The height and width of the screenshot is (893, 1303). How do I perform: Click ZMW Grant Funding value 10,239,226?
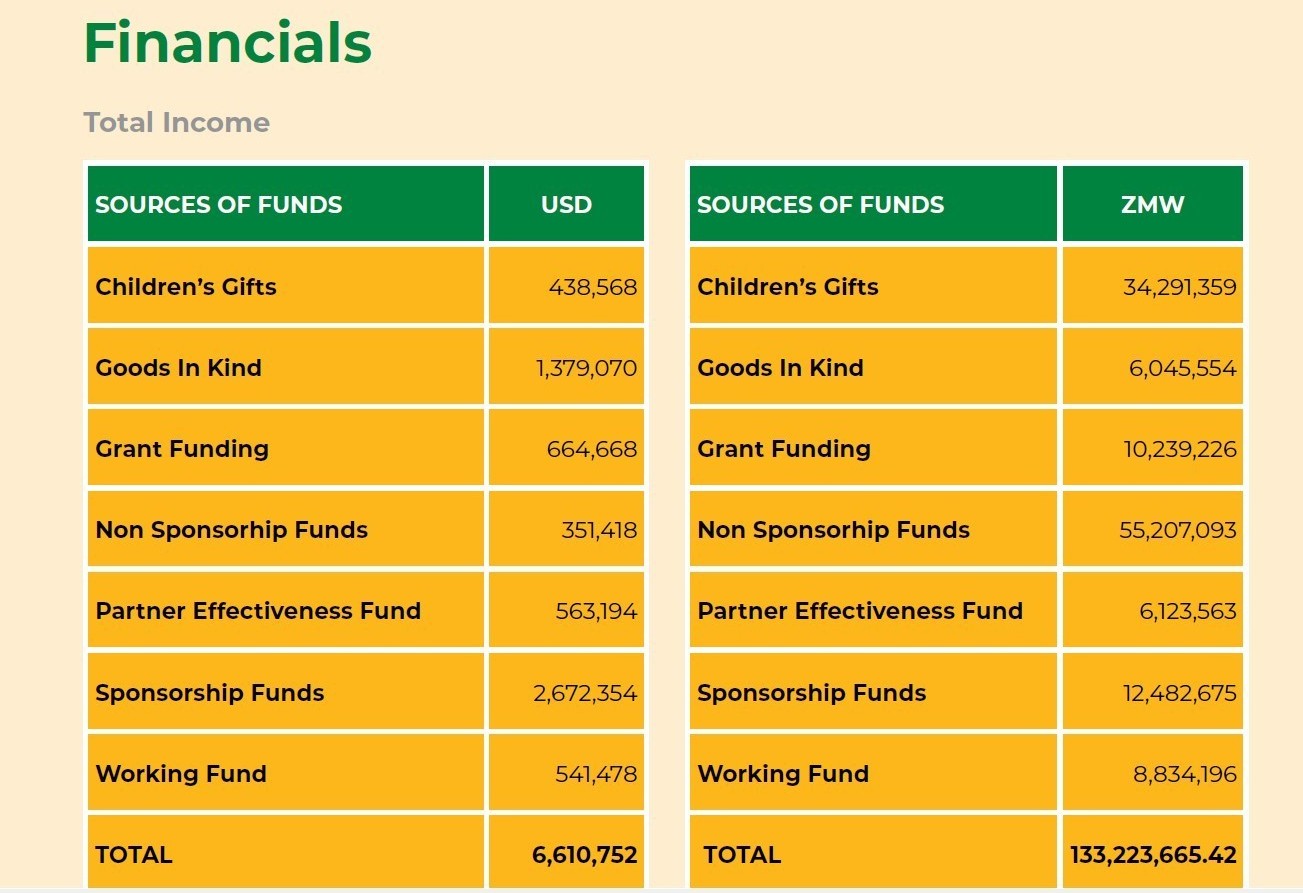pyautogui.click(x=1180, y=449)
